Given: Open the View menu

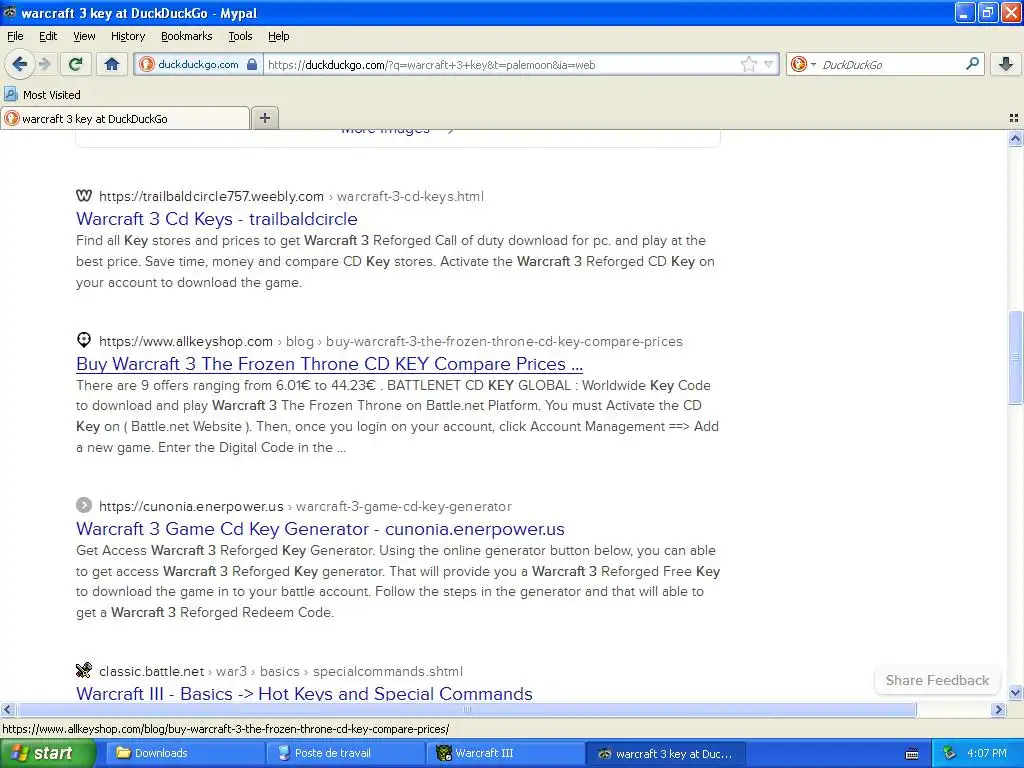Looking at the screenshot, I should coord(84,36).
